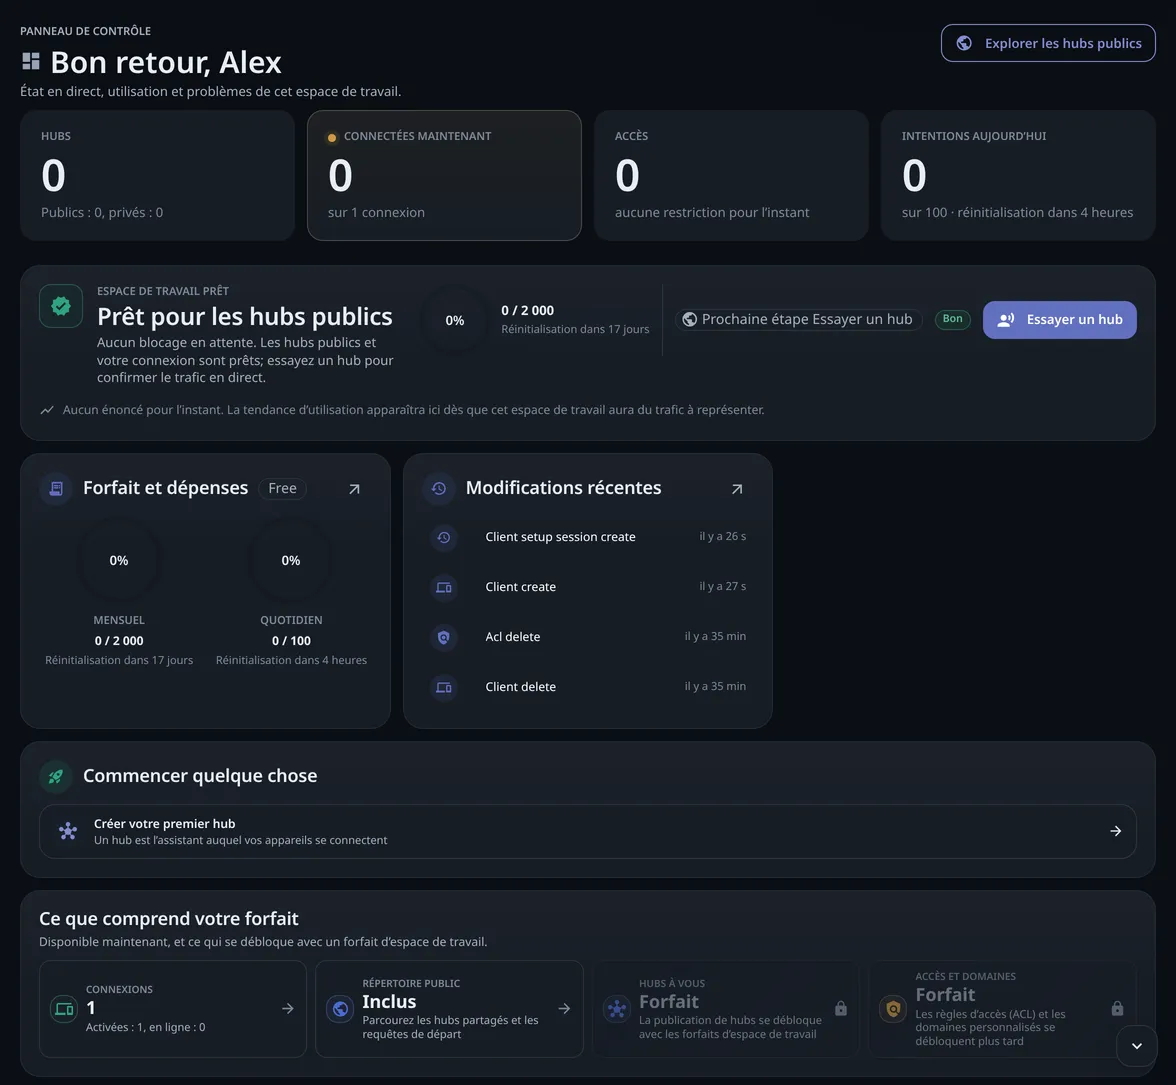The width and height of the screenshot is (1176, 1085).
Task: Click the Forfait et dépenses receipt icon
Action: (x=56, y=489)
